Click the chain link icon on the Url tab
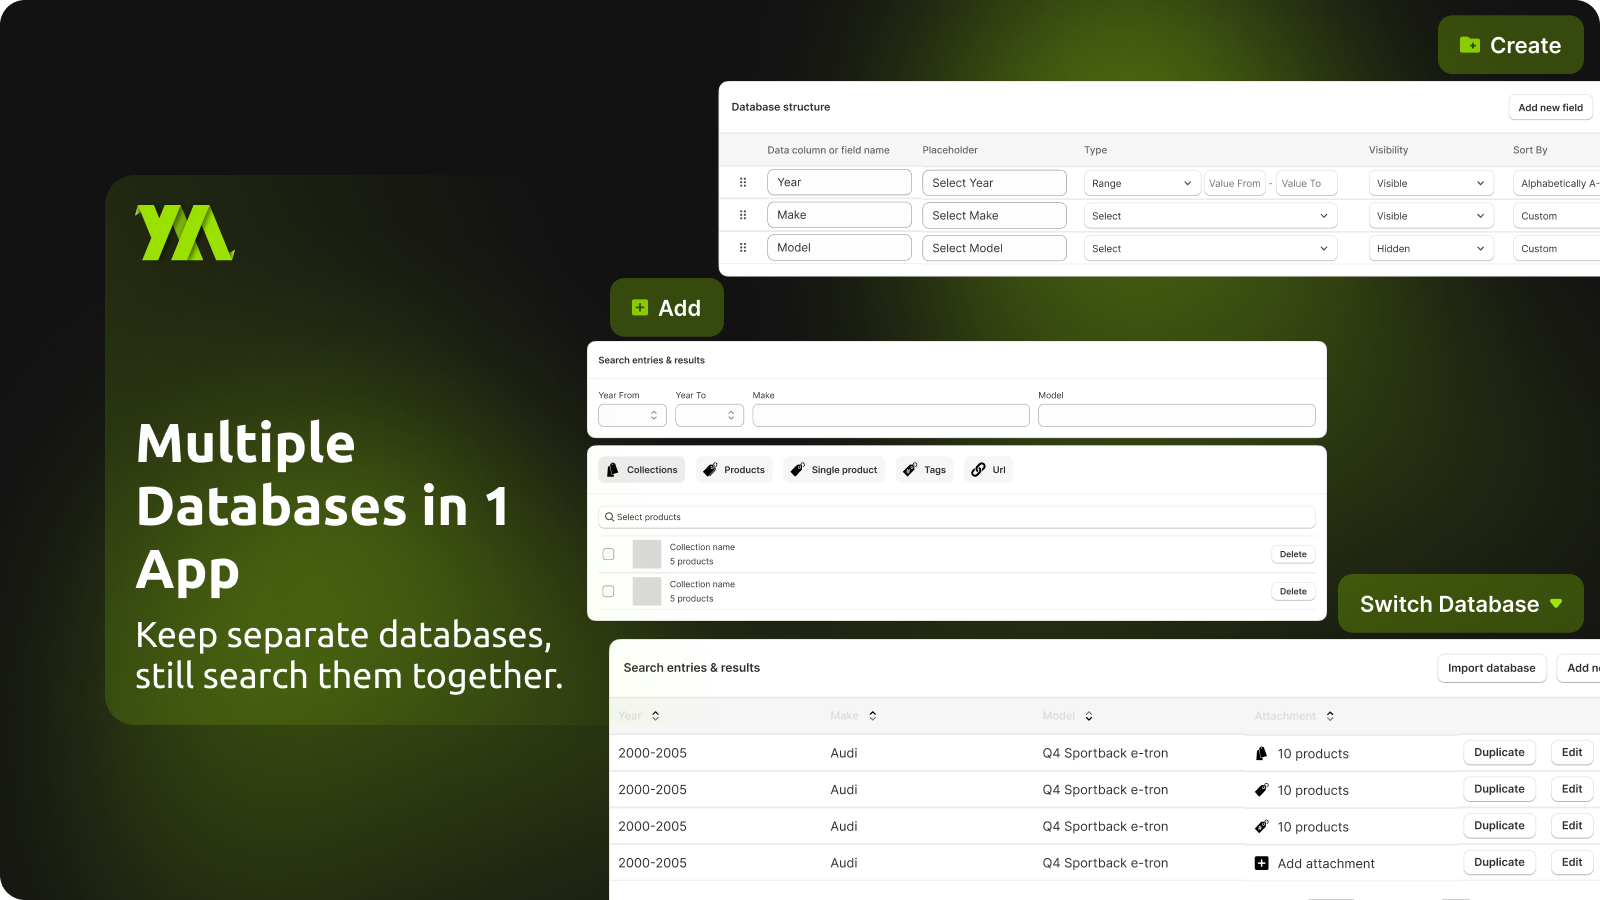The height and width of the screenshot is (900, 1600). (x=977, y=469)
